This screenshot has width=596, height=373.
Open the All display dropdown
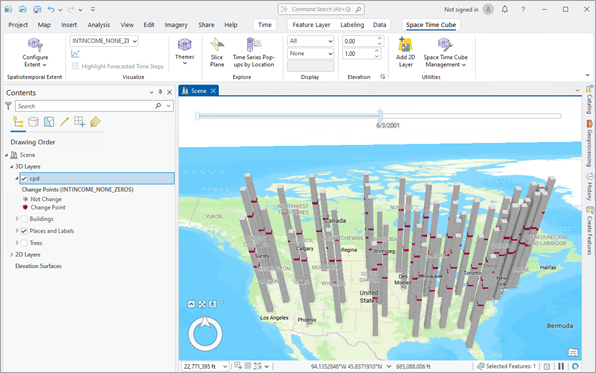click(311, 41)
